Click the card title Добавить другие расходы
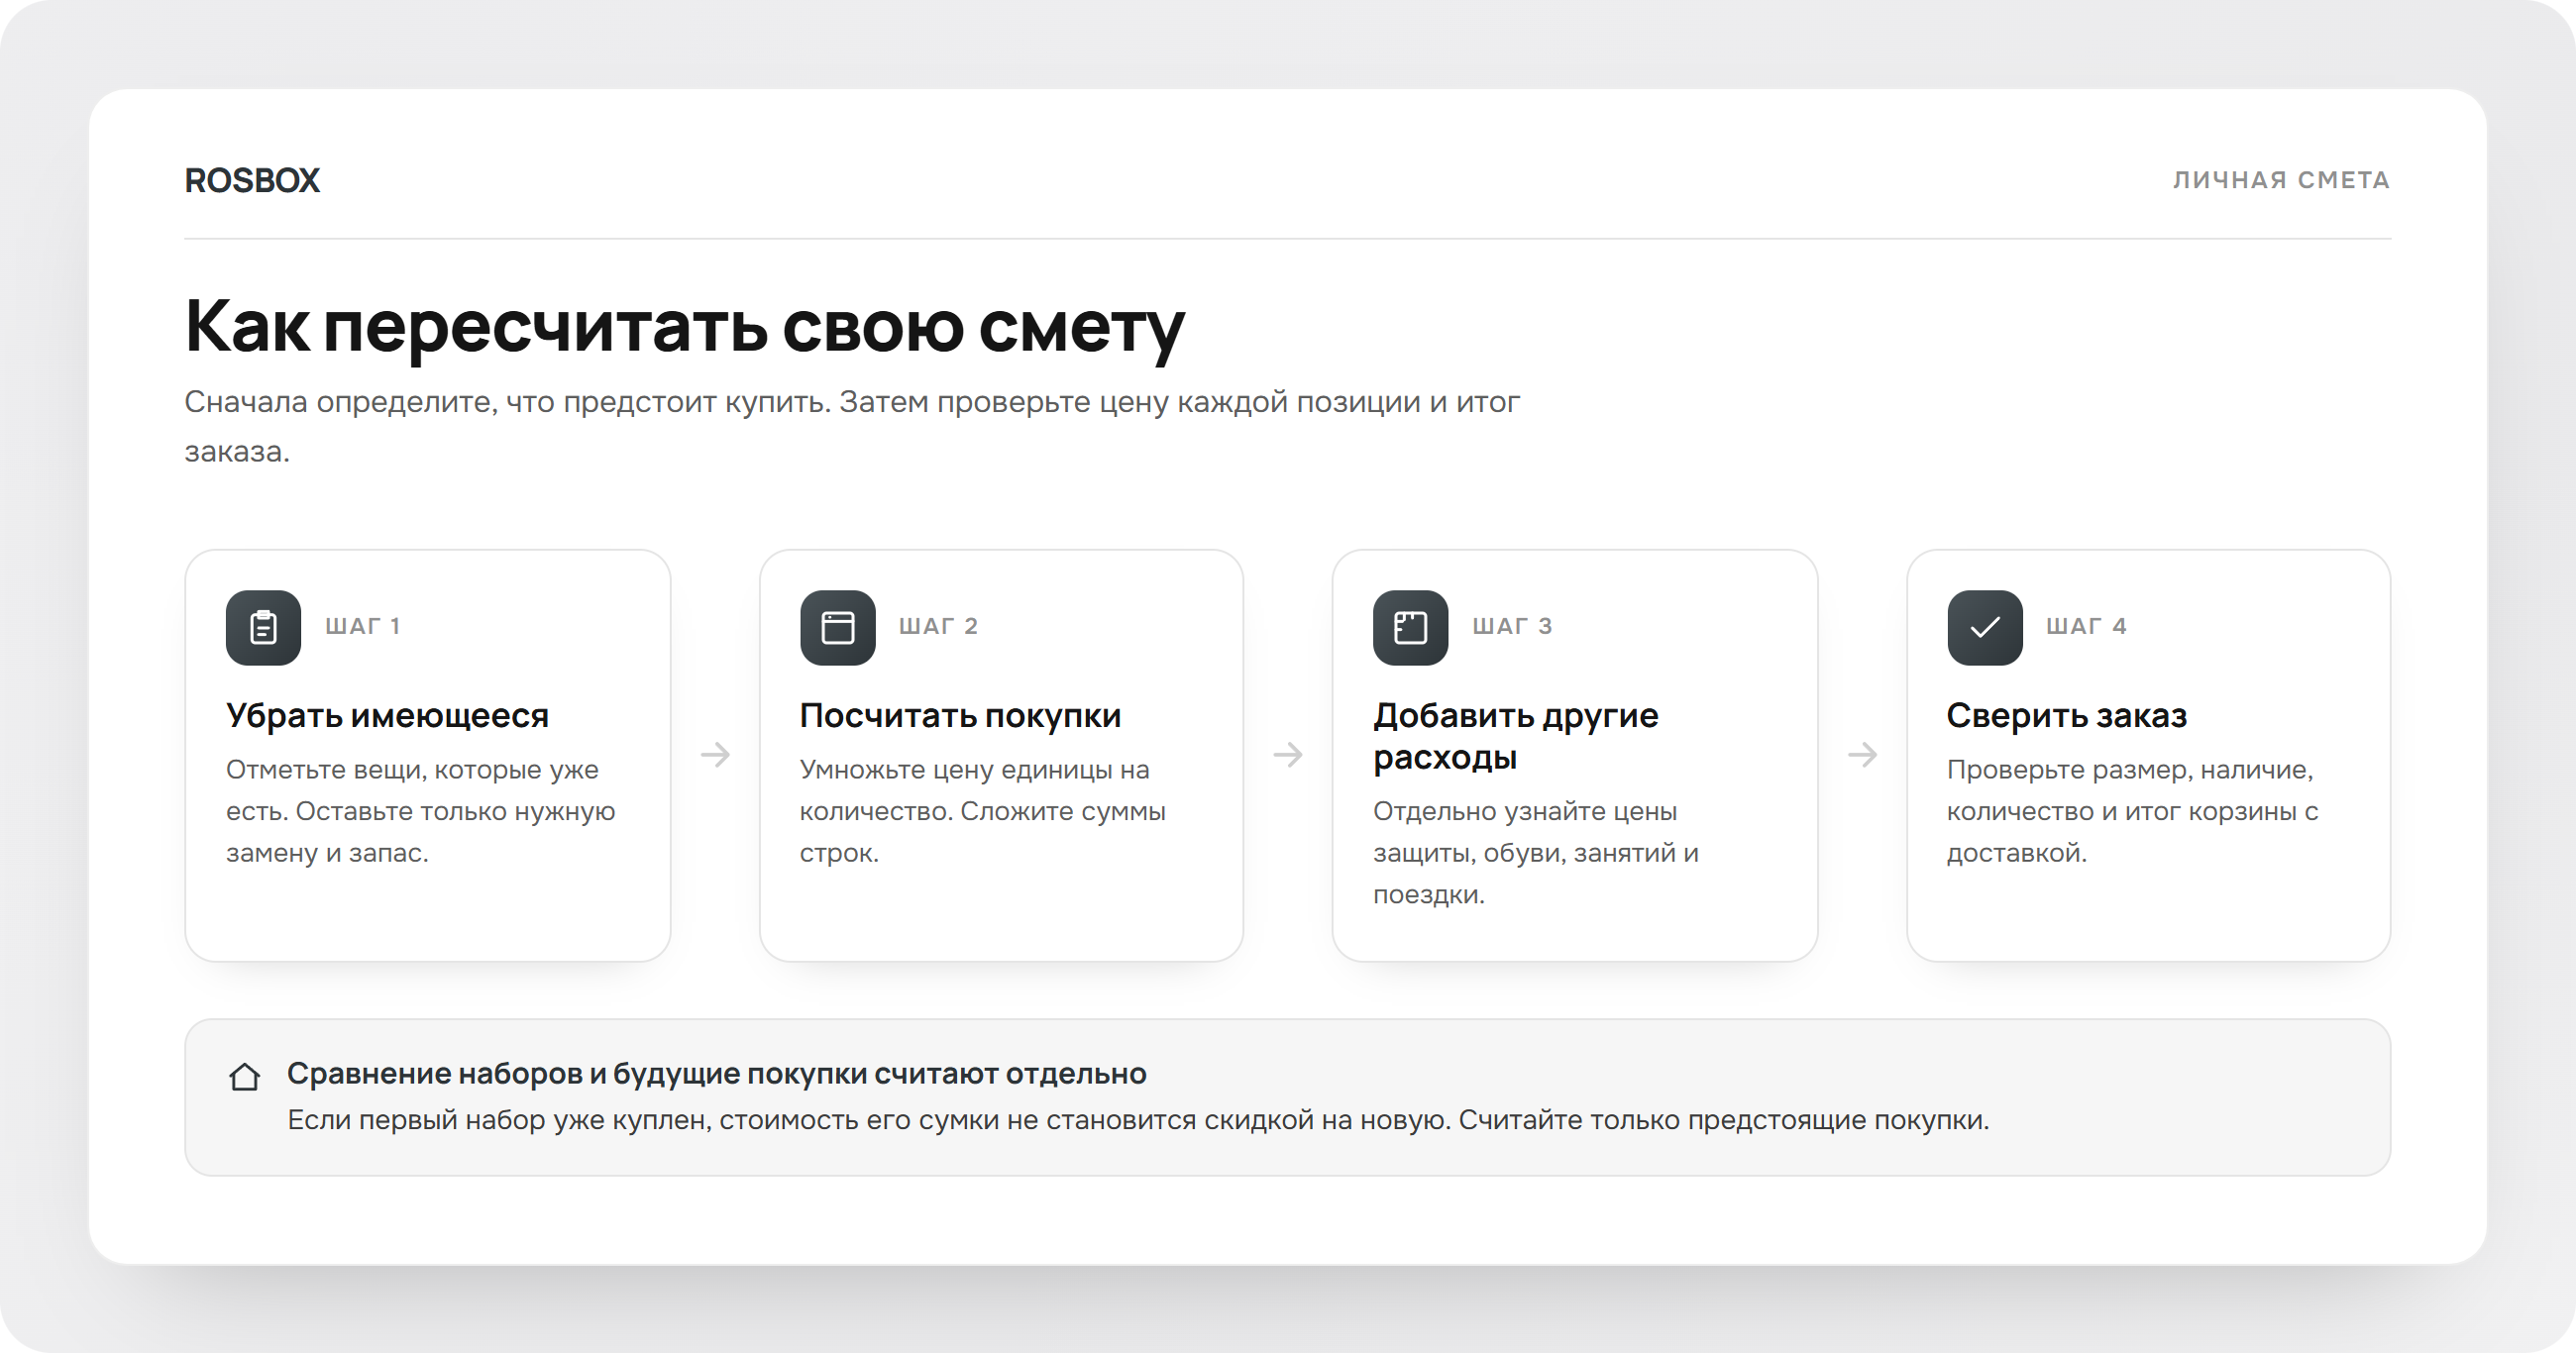Viewport: 2576px width, 1353px height. point(1515,736)
